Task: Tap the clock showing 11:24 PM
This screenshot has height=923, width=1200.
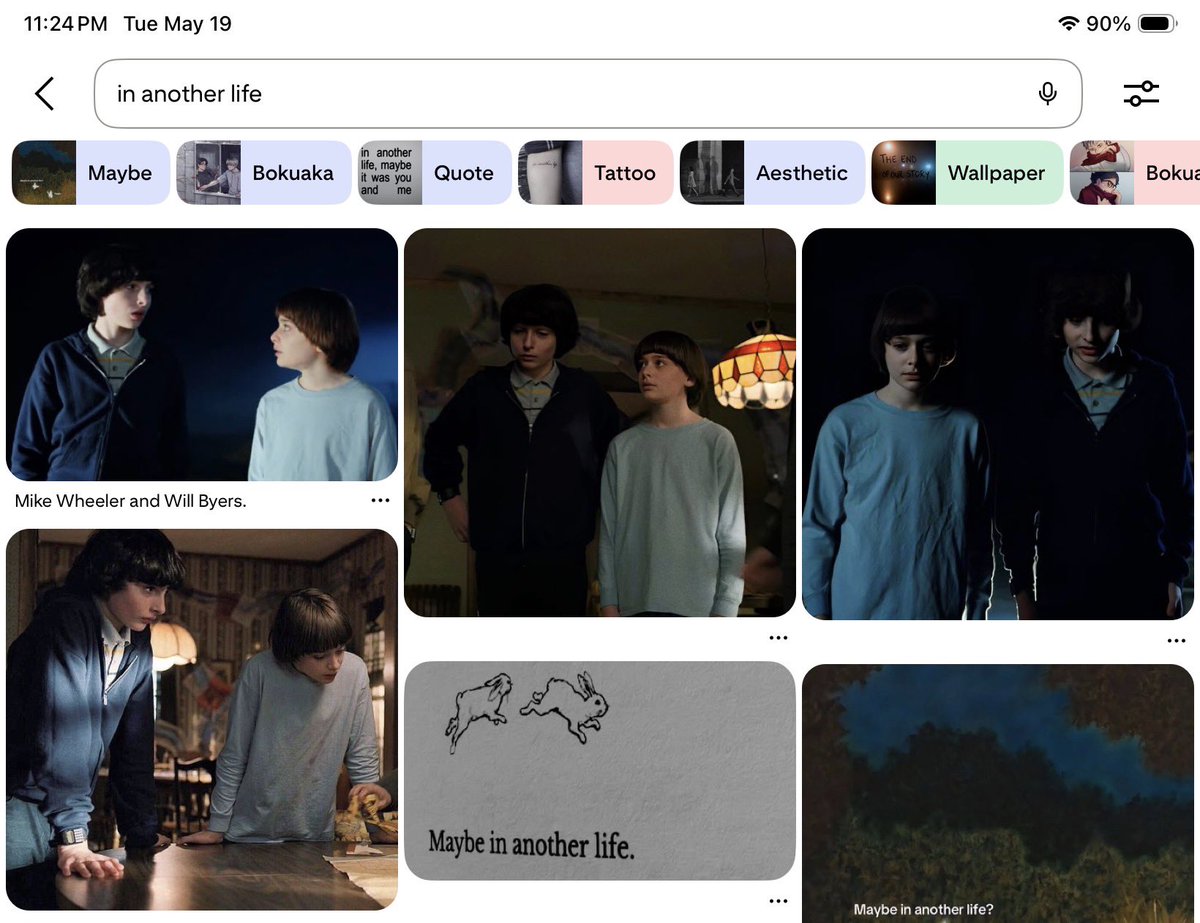Action: (65, 24)
